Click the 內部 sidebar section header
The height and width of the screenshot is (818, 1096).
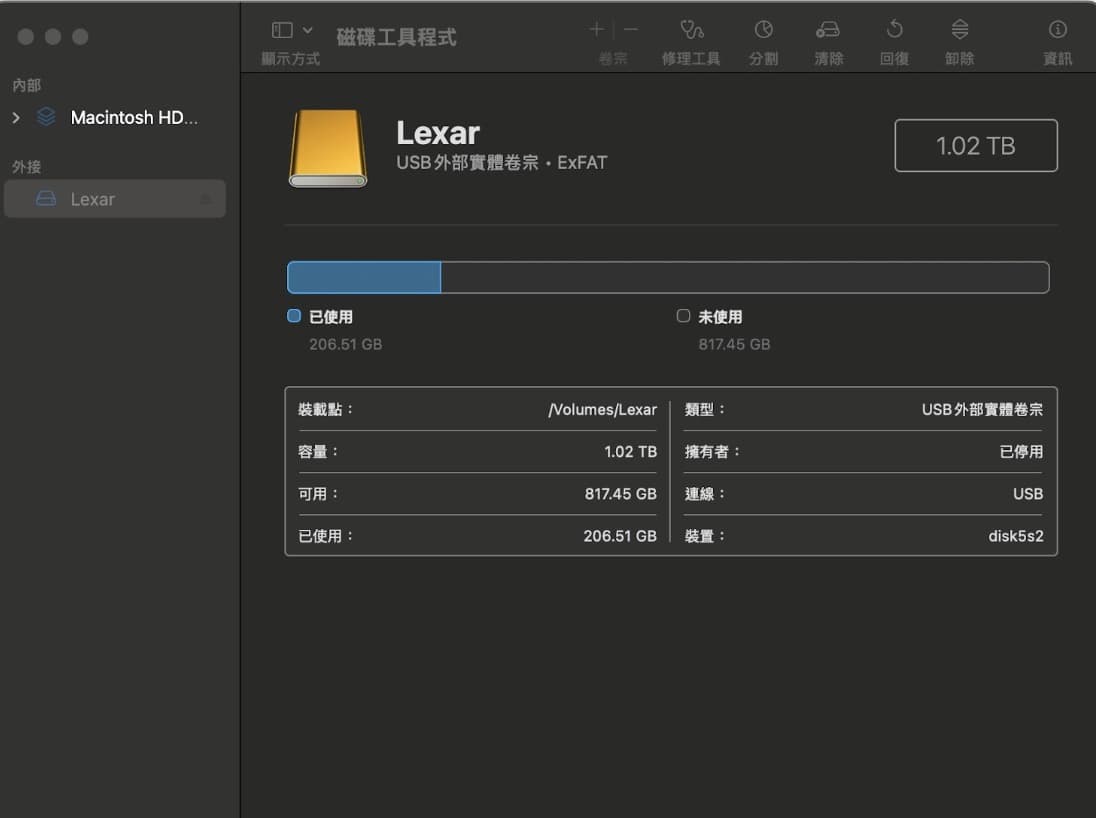[x=27, y=85]
